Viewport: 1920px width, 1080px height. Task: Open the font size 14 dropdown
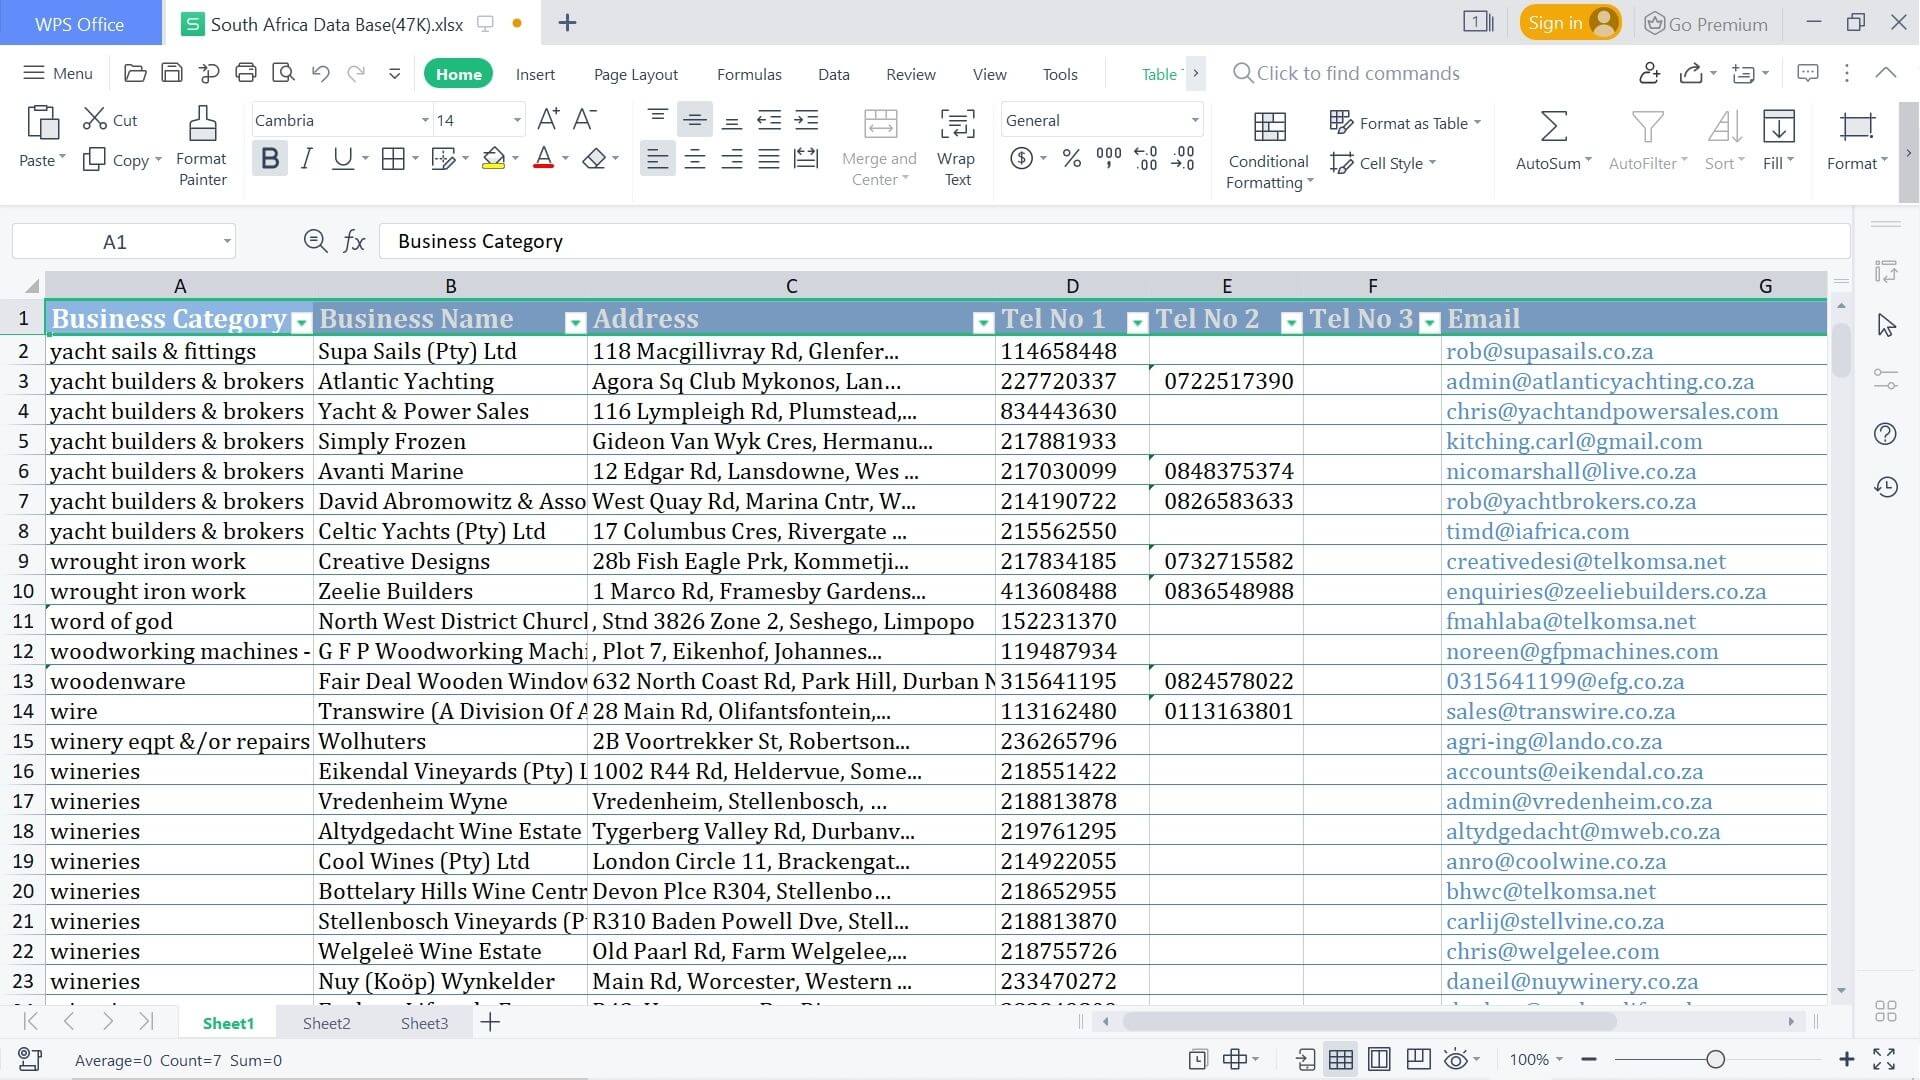pos(517,120)
